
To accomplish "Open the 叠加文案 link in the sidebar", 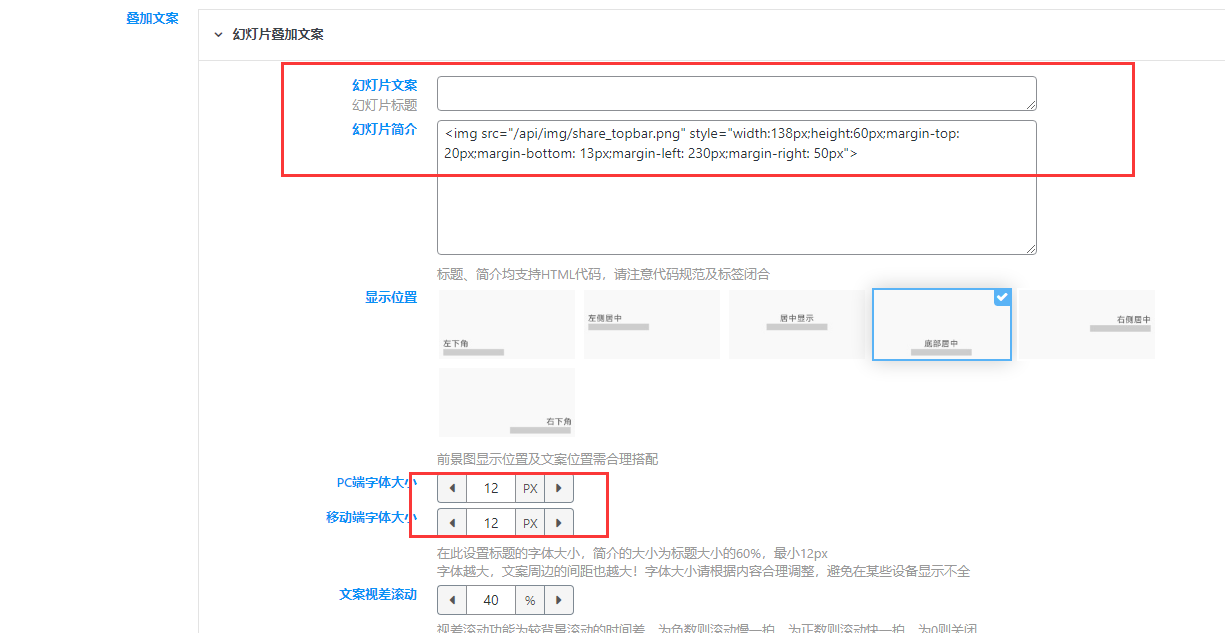I will click(152, 17).
